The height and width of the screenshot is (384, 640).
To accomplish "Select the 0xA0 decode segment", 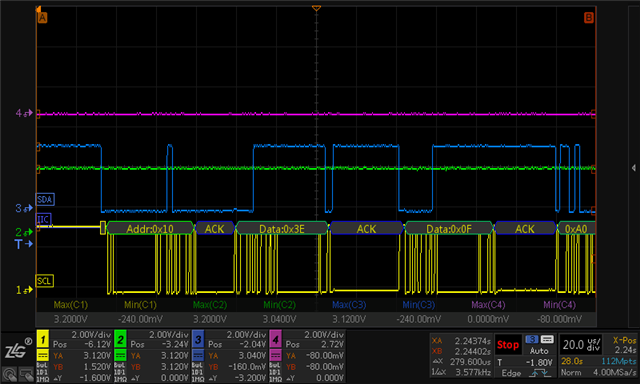I will pos(576,229).
